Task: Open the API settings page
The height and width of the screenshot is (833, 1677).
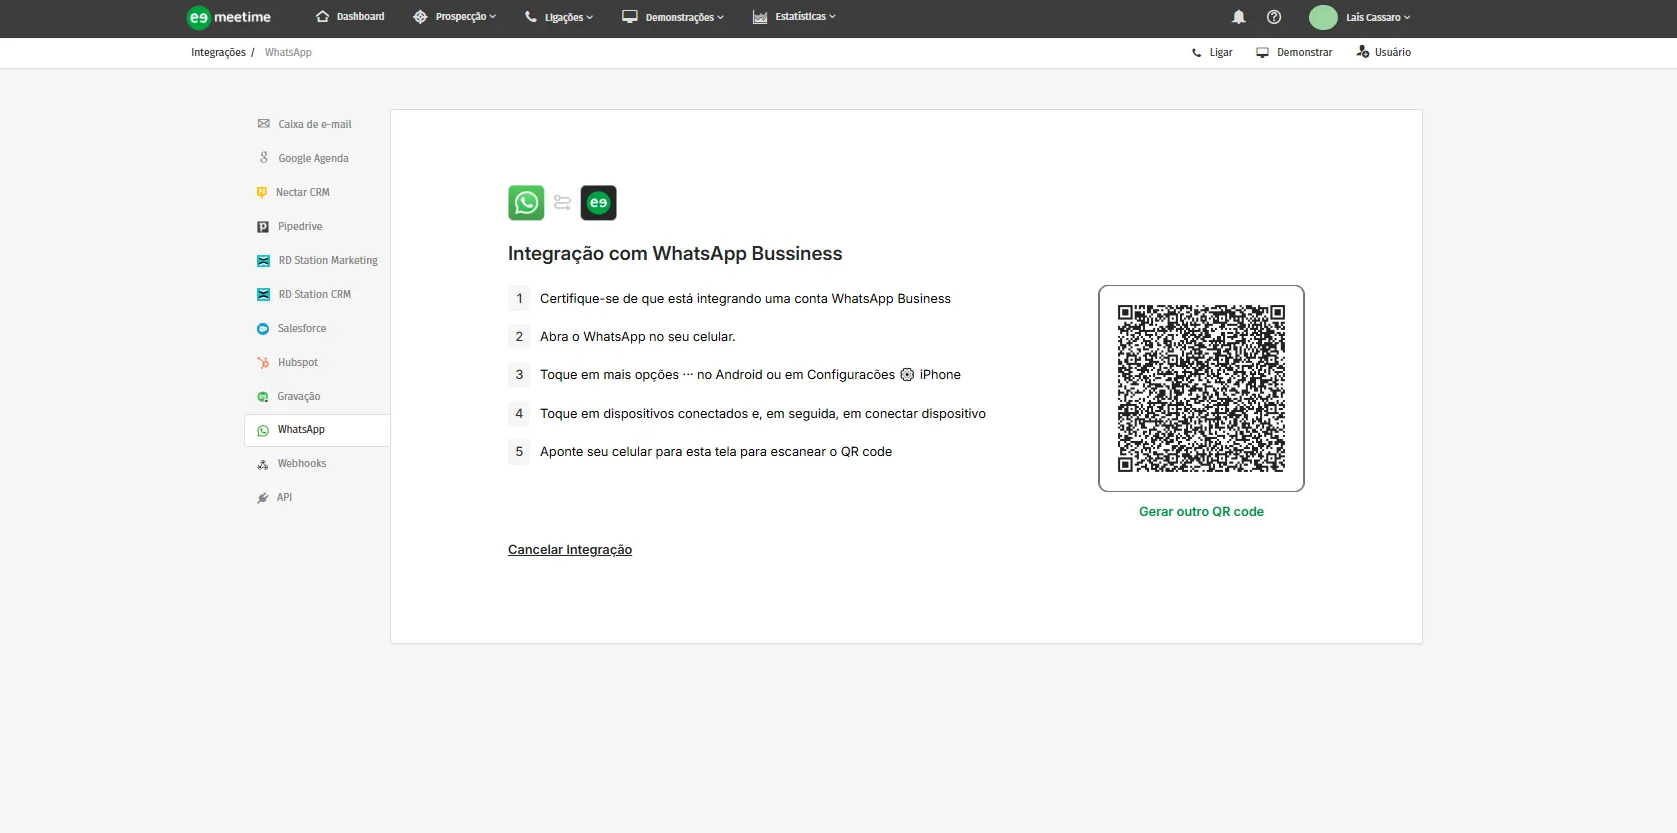Action: [285, 498]
